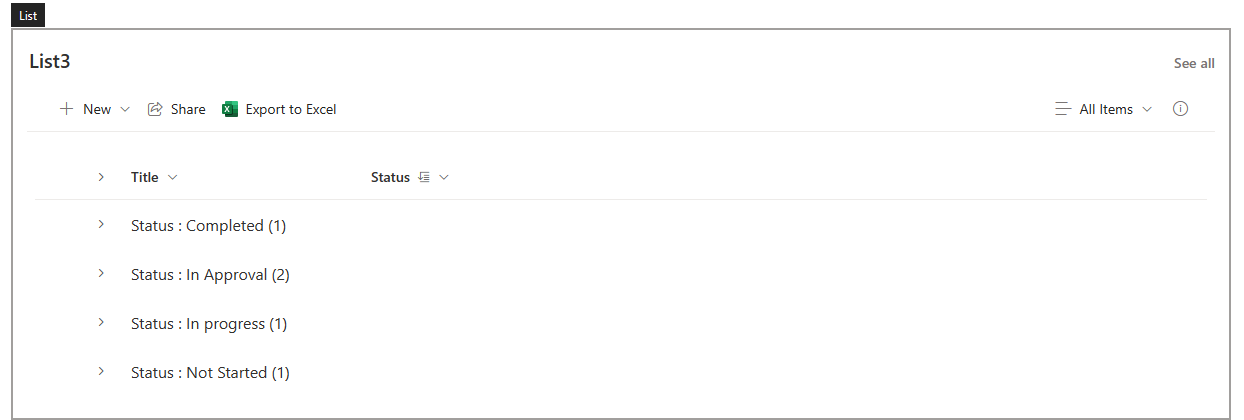Click the List3 title heading
1244x420 pixels.
(x=49, y=62)
